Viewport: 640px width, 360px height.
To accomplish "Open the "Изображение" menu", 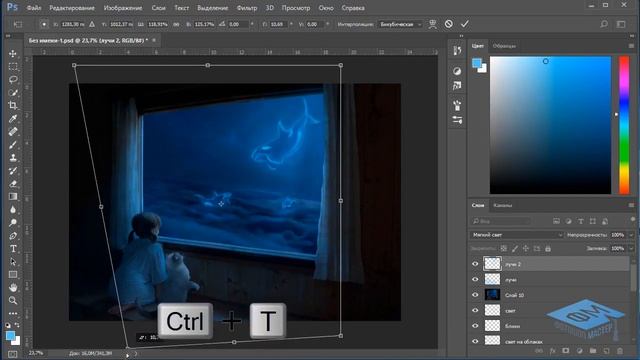I will [123, 8].
